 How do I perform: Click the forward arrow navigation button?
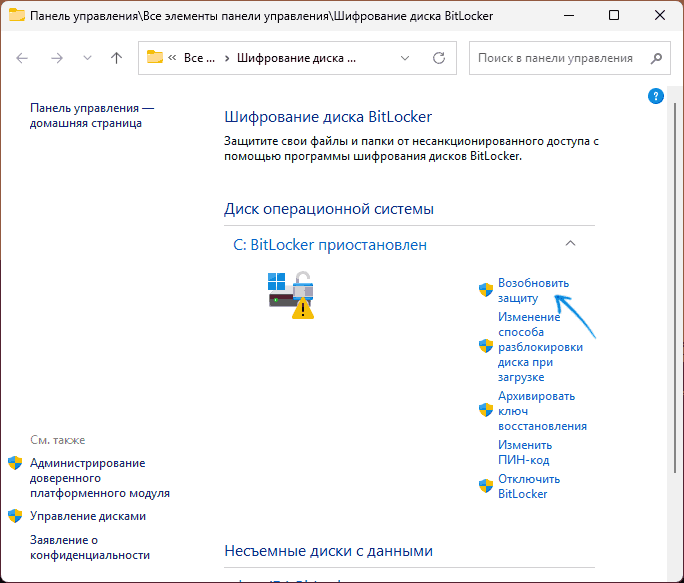57,58
